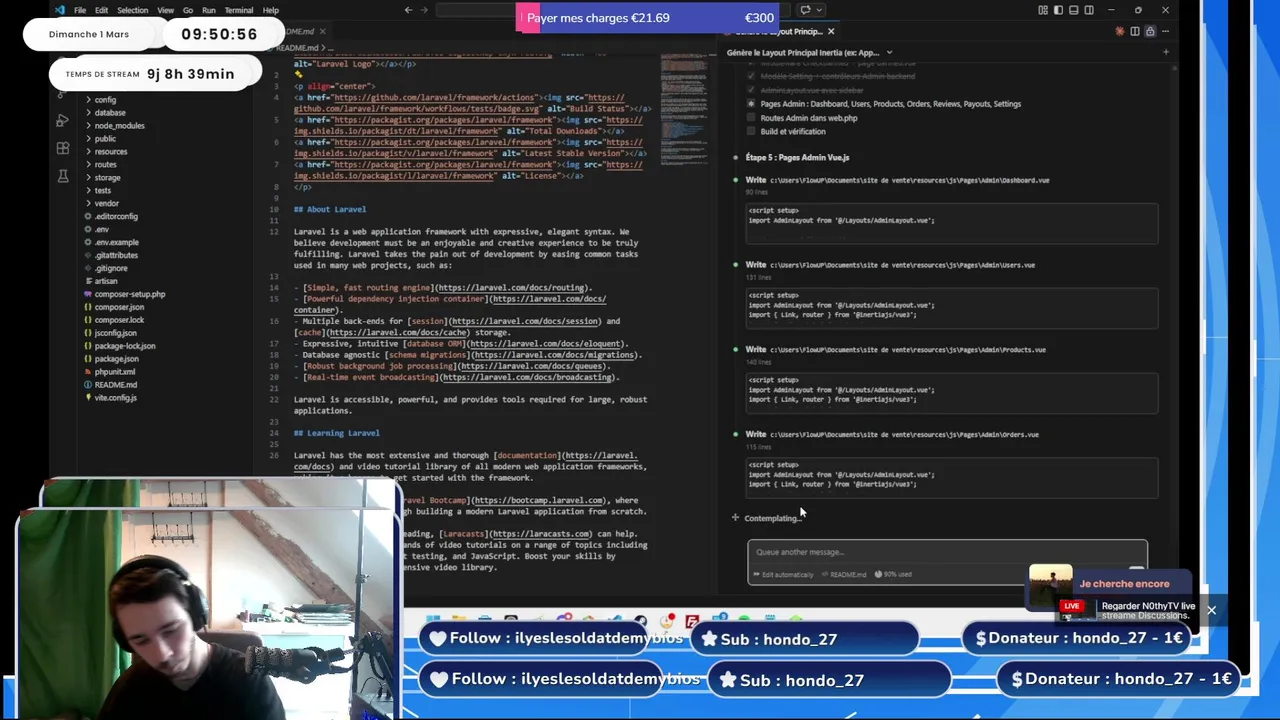The image size is (1280, 720).
Task: Click the Edit automatically mode button
Action: [783, 574]
